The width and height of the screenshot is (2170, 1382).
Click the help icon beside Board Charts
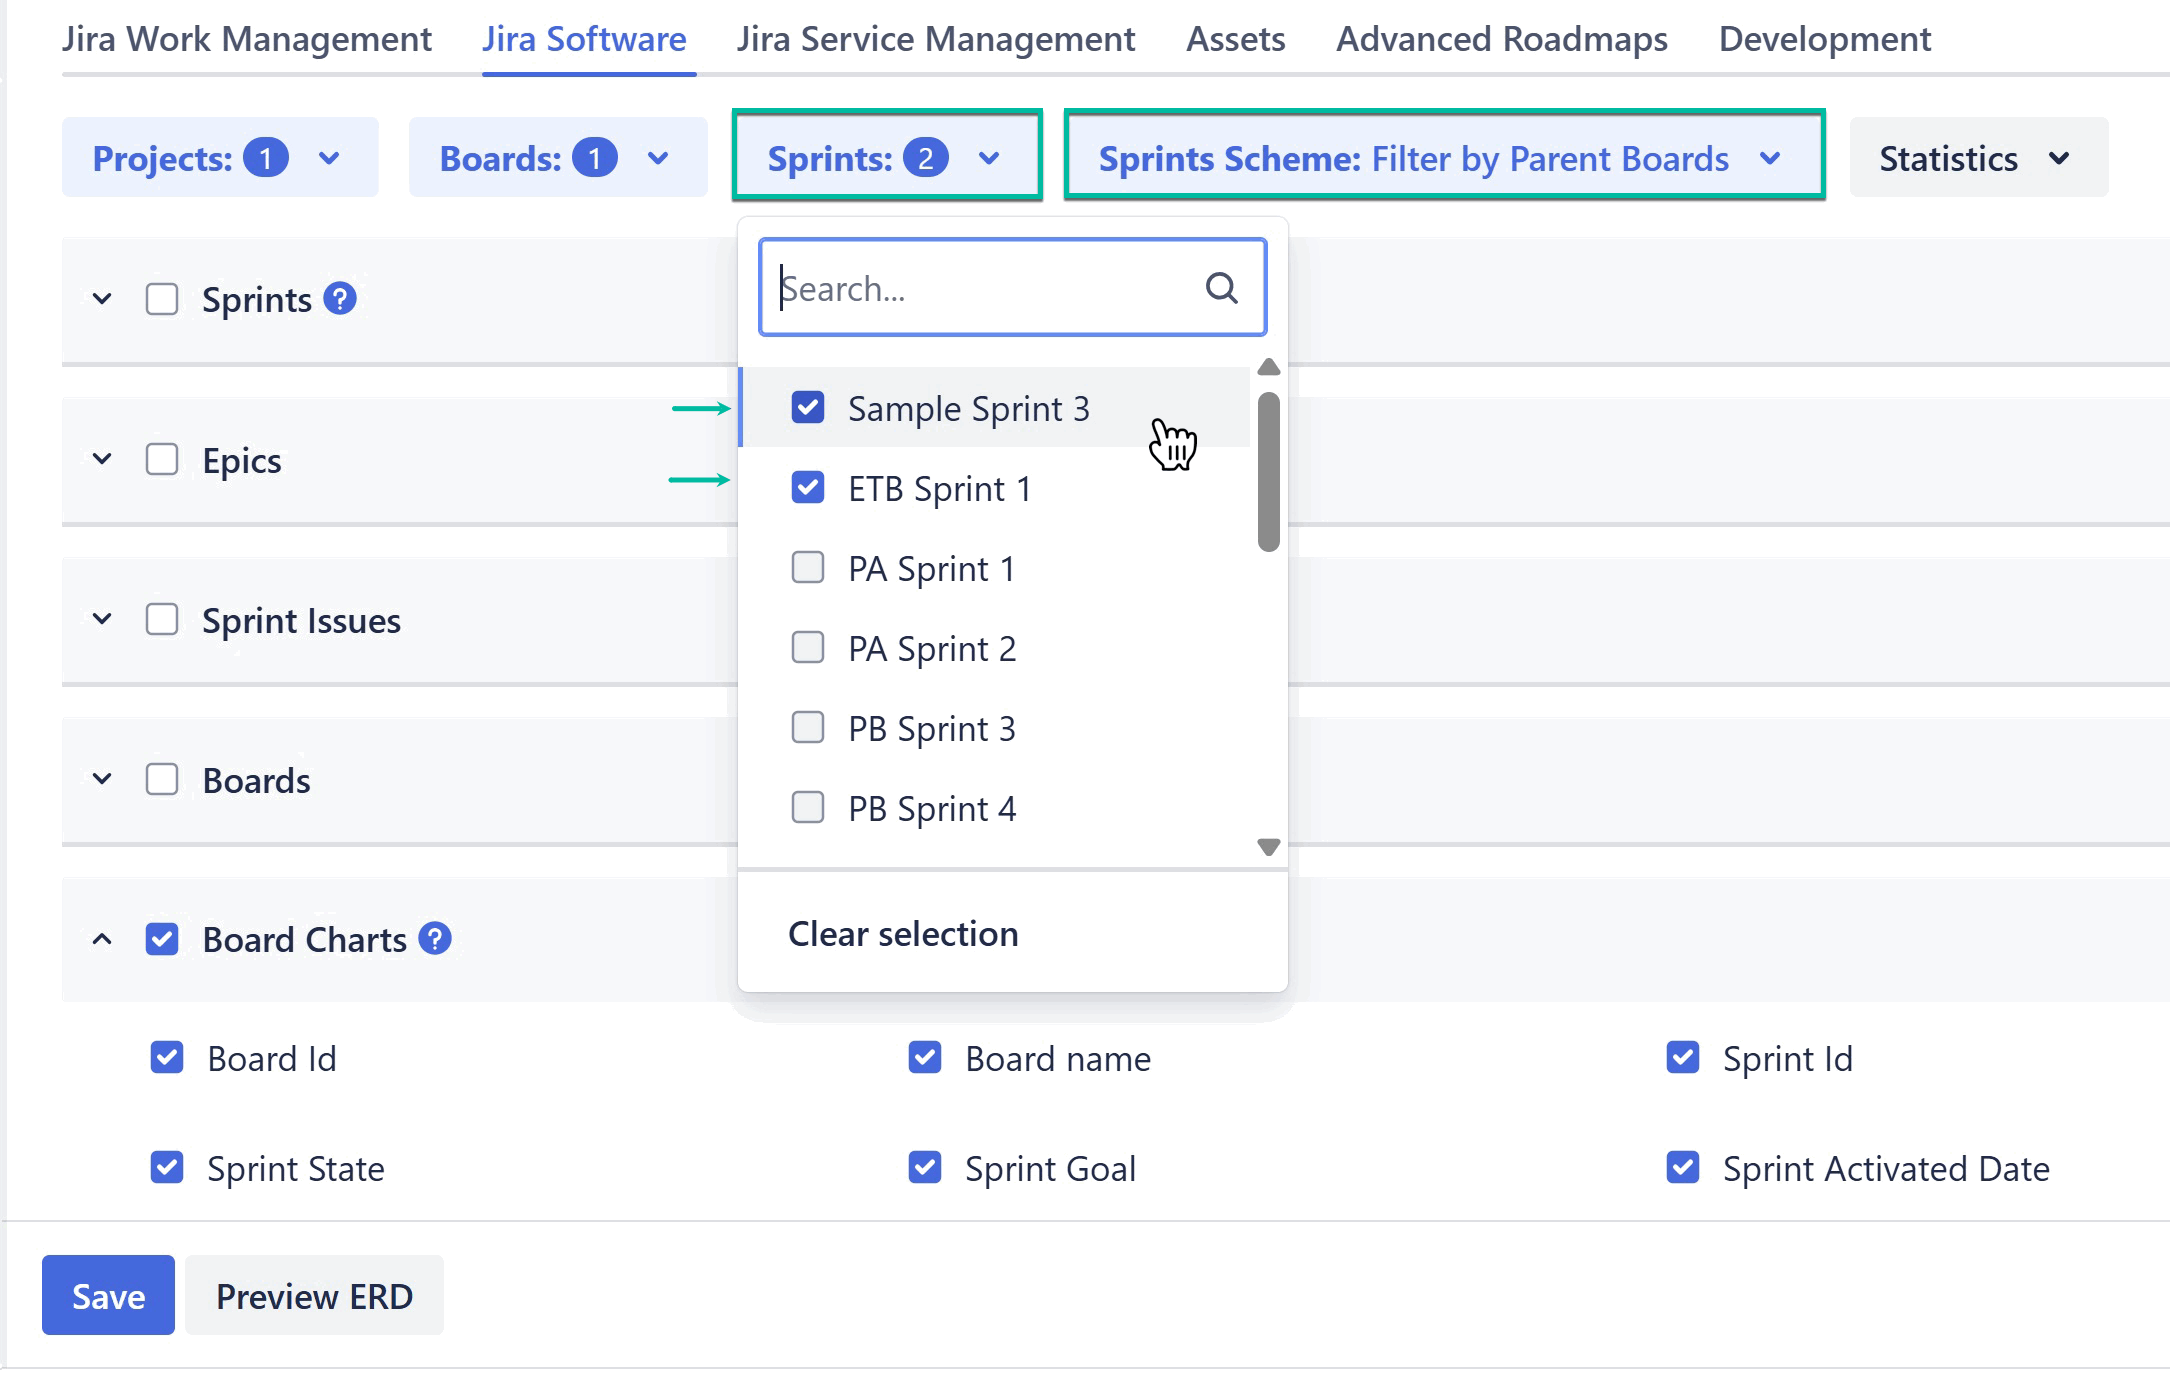[435, 939]
